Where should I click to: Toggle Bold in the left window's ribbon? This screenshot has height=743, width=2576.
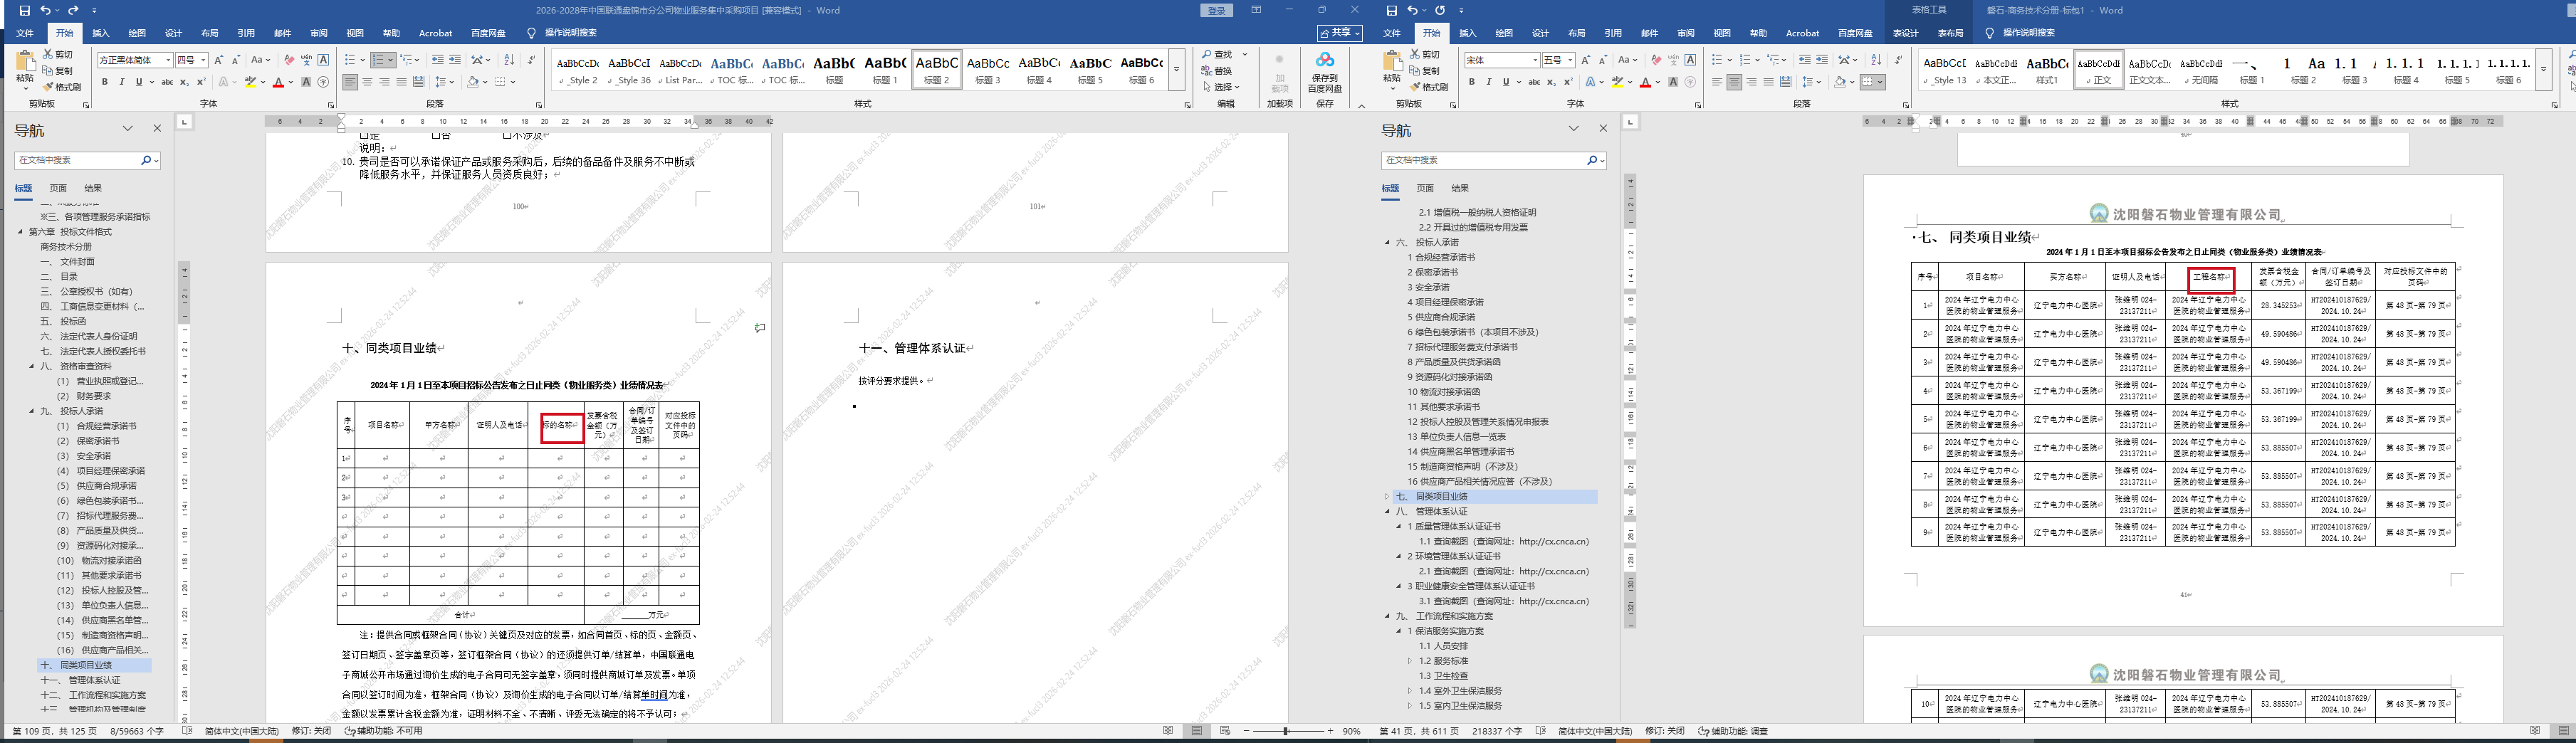pos(105,82)
